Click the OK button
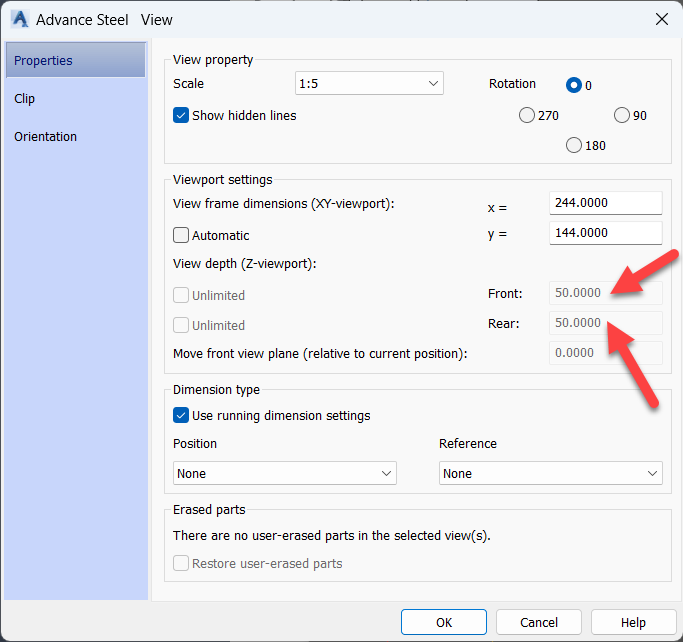 pos(443,622)
